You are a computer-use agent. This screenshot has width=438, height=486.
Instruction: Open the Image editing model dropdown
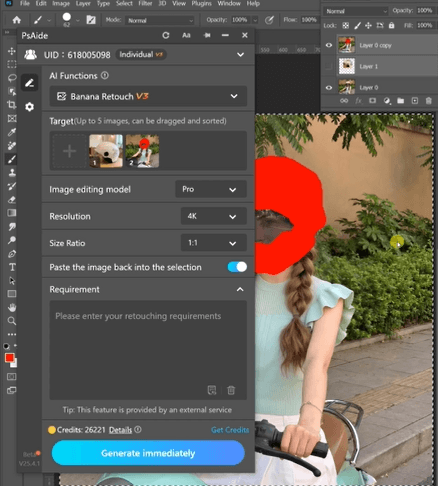[211, 189]
